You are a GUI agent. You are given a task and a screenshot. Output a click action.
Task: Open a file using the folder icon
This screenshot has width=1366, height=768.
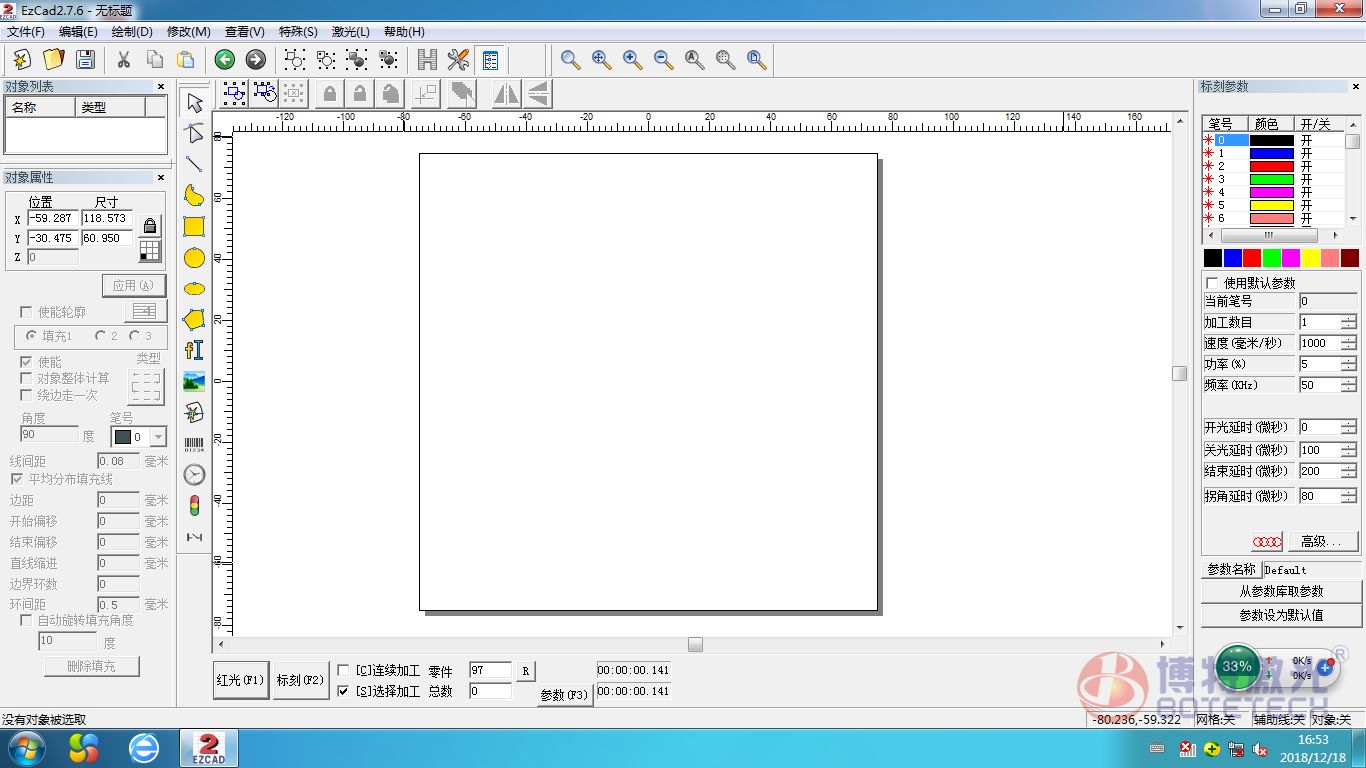pyautogui.click(x=53, y=59)
